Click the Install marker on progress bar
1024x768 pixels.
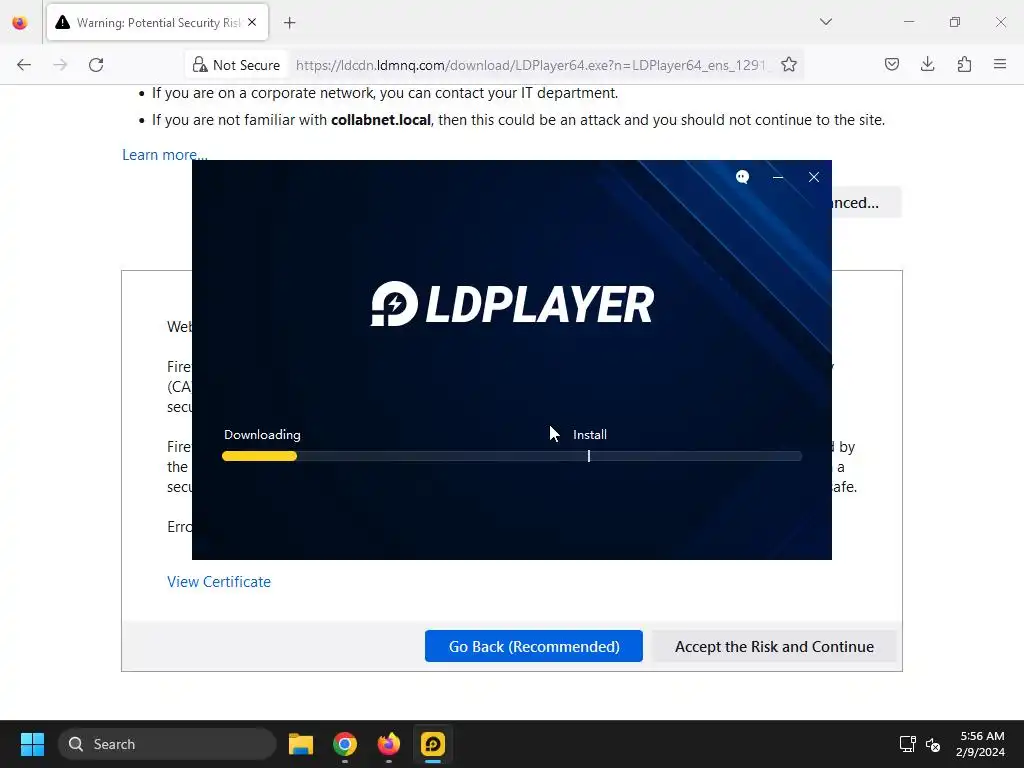tap(588, 456)
